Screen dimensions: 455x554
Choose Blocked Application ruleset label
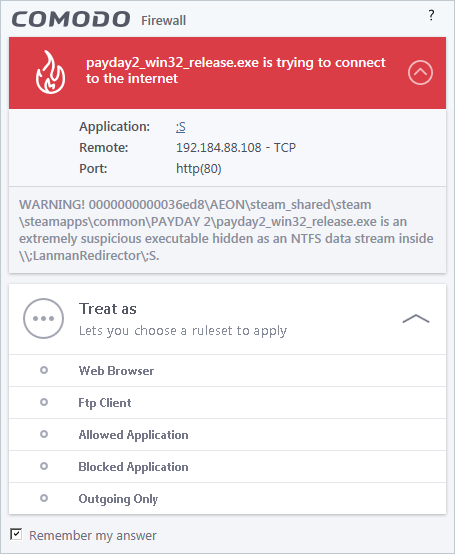pyautogui.click(x=133, y=467)
